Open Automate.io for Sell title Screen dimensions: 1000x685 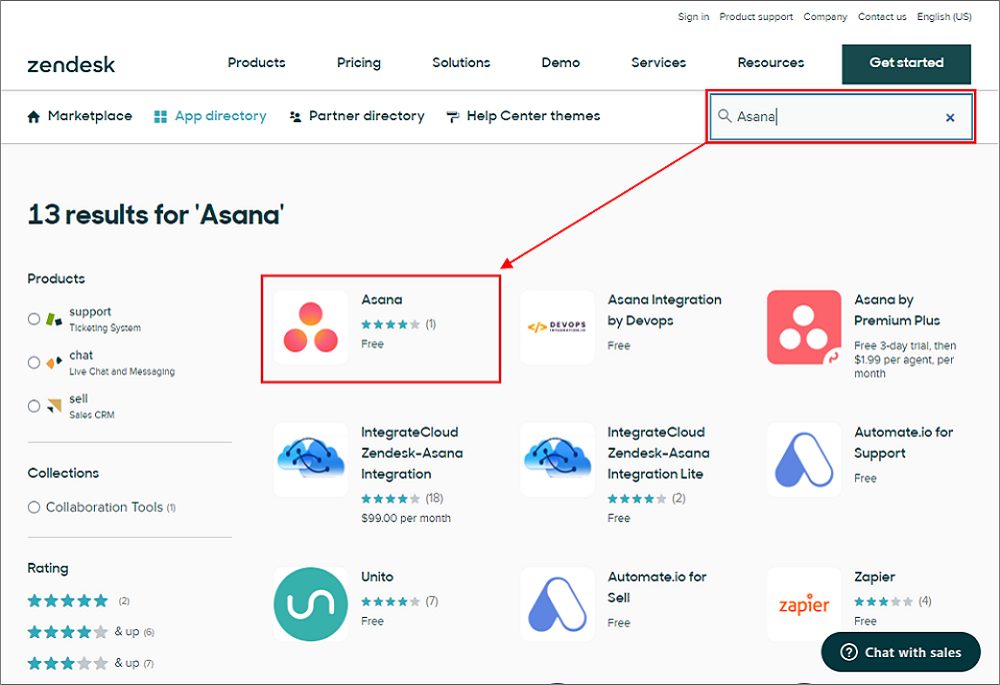click(657, 587)
